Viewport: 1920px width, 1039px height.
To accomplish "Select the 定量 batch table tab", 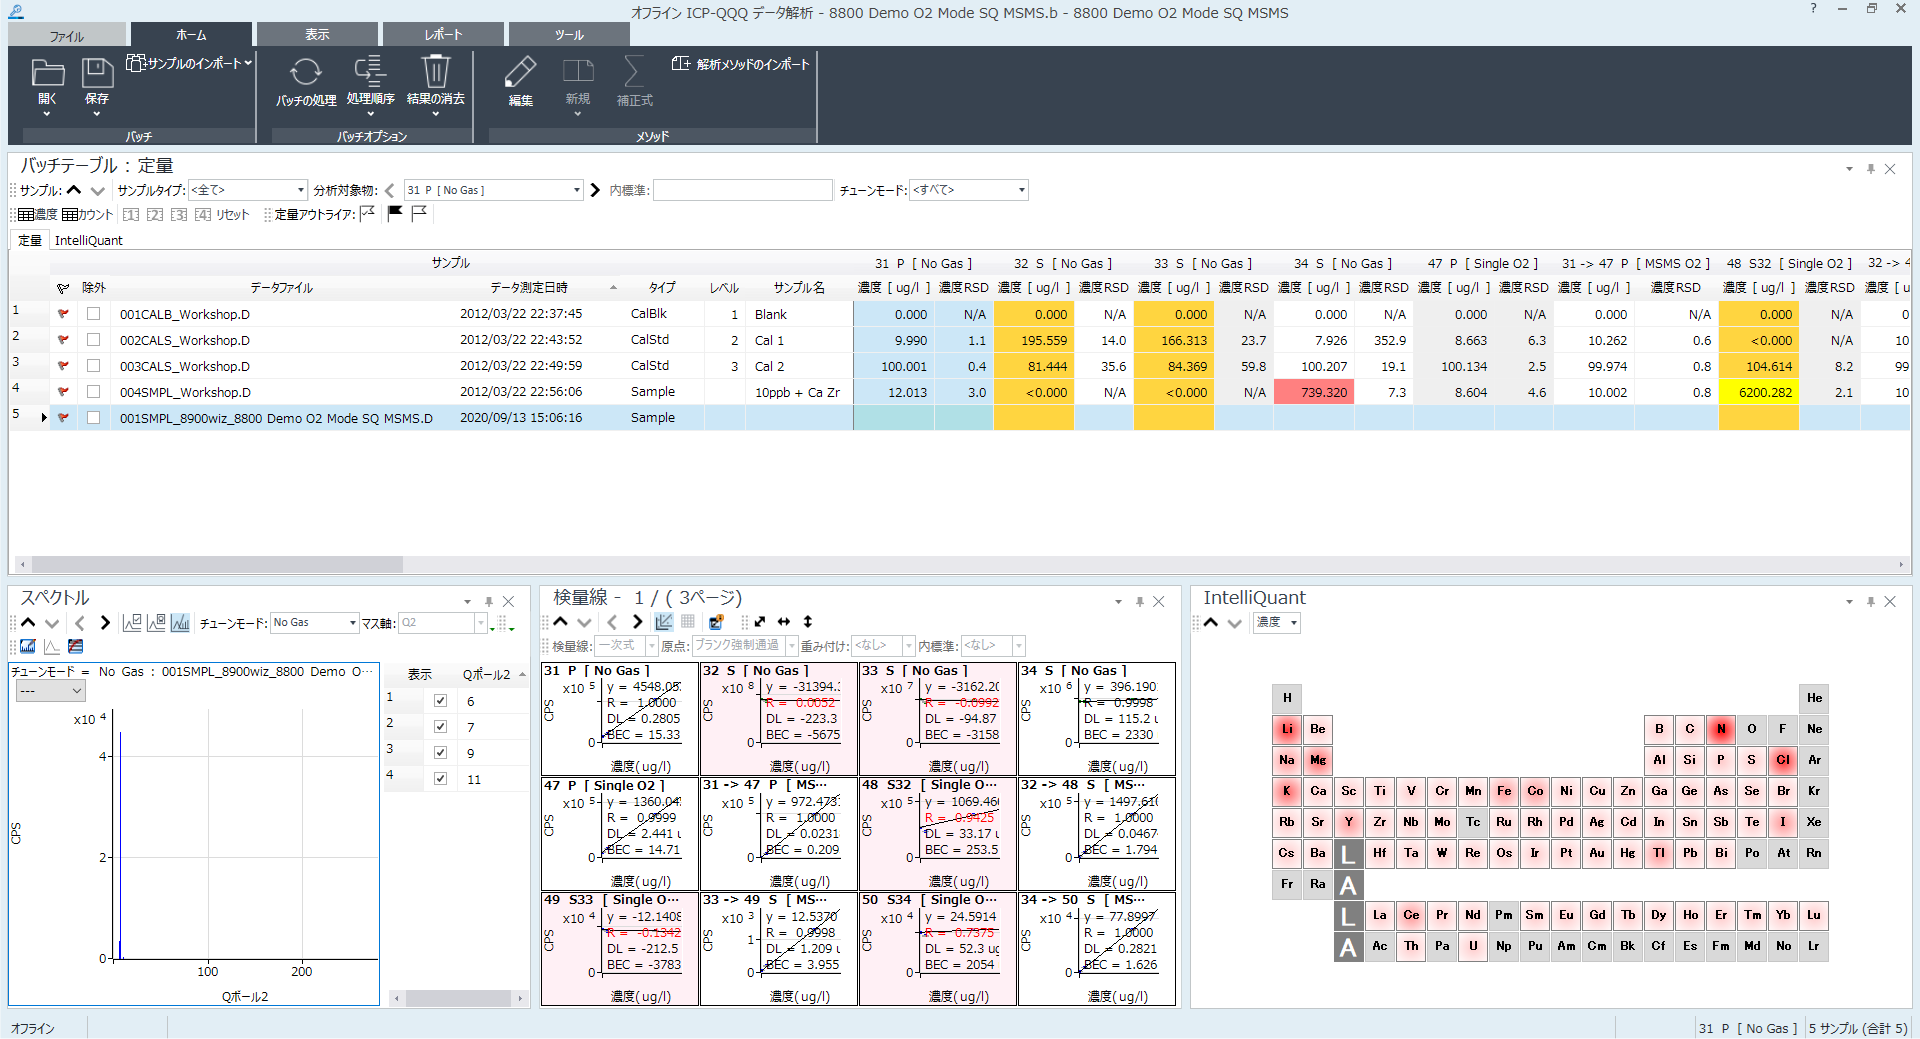I will click(30, 240).
